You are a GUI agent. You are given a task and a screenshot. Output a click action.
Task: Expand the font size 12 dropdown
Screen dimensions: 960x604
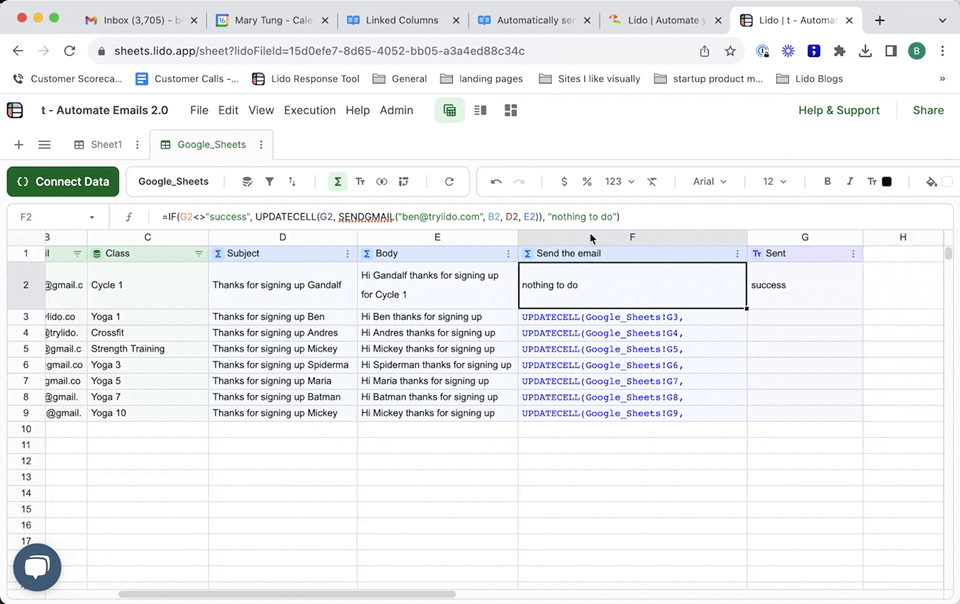(x=775, y=182)
